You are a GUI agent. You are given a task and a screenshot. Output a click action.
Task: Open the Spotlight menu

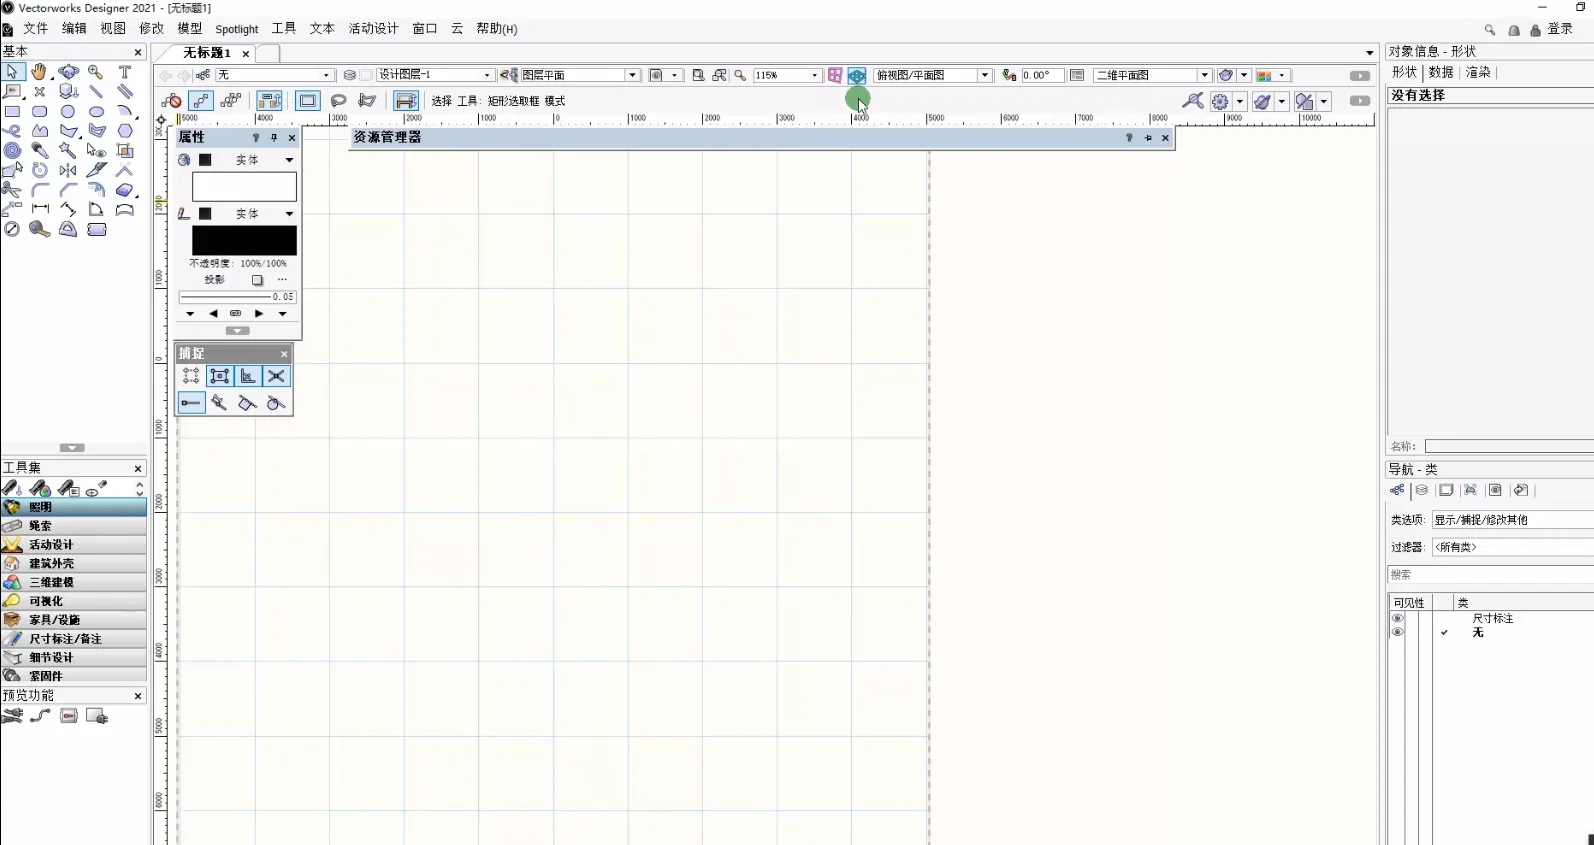pos(237,29)
